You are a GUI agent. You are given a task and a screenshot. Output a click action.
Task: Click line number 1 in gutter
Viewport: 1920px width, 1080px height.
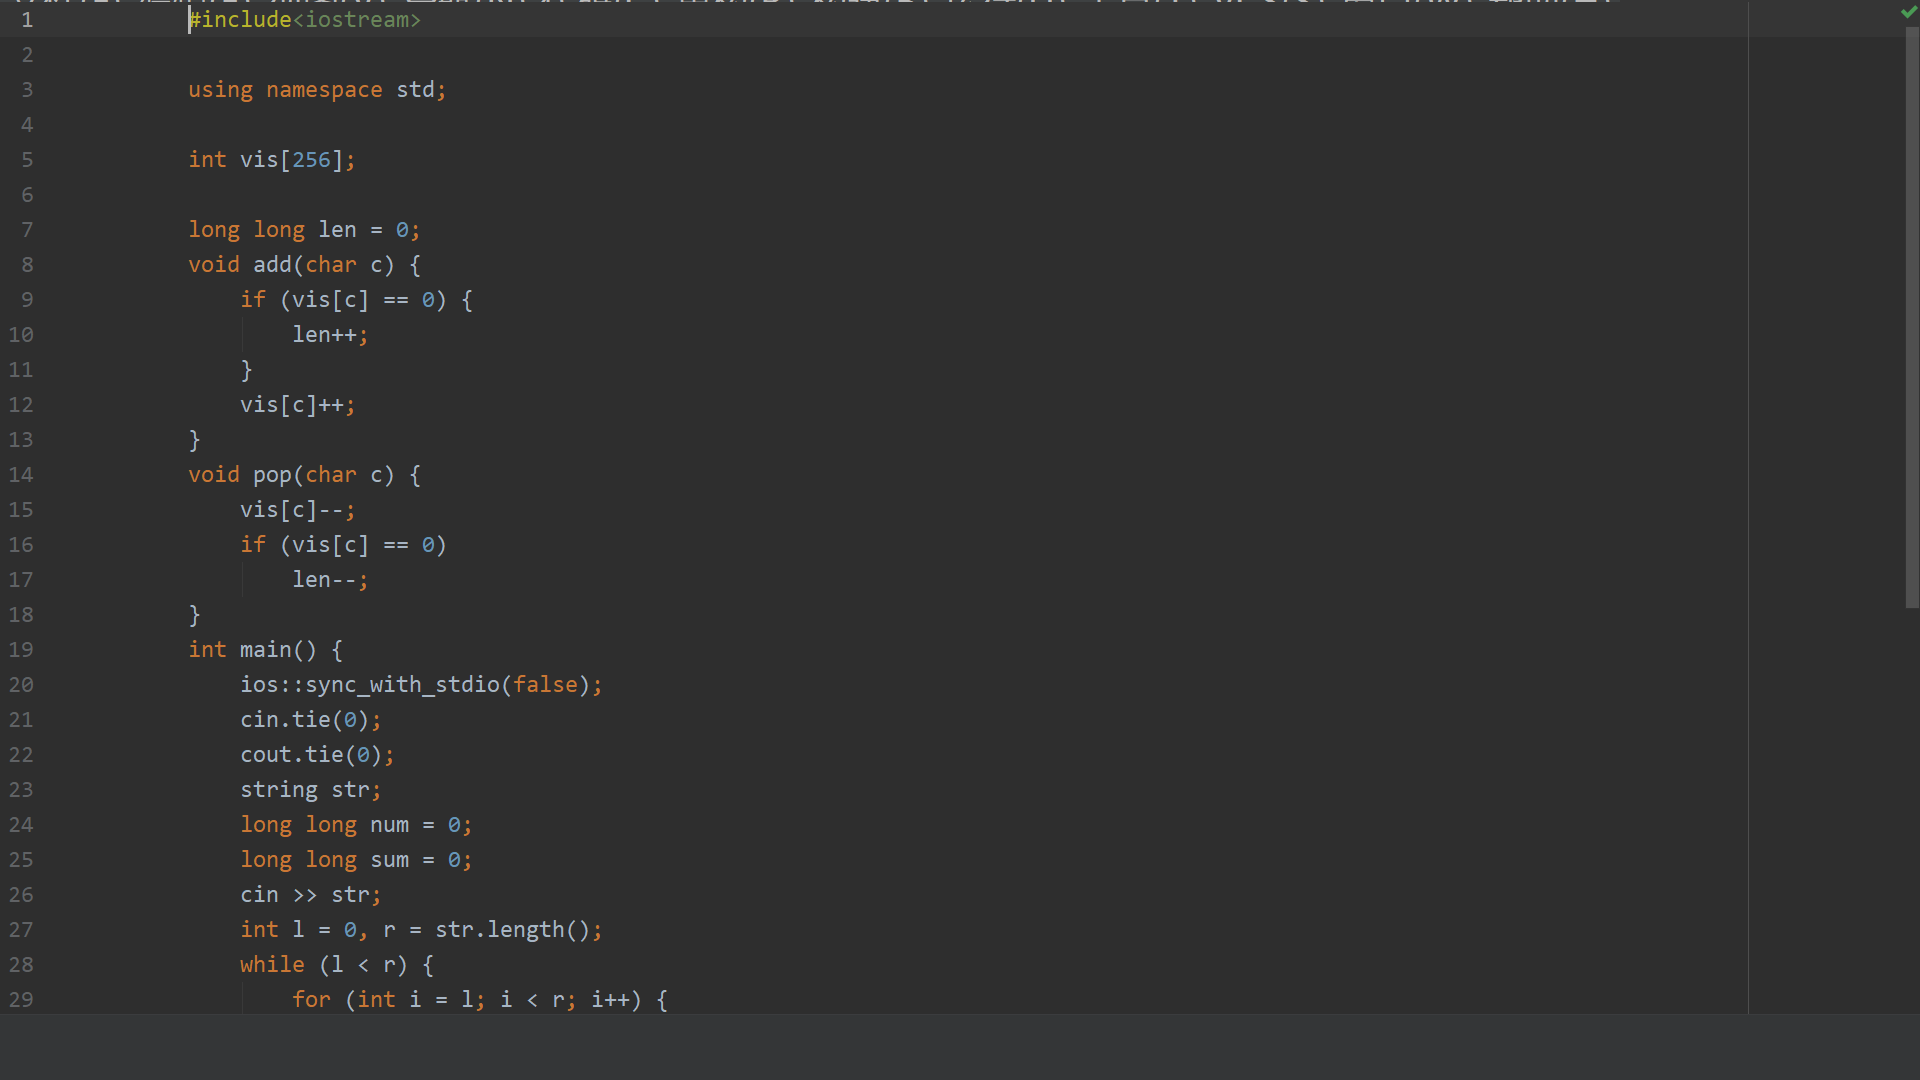tap(27, 20)
